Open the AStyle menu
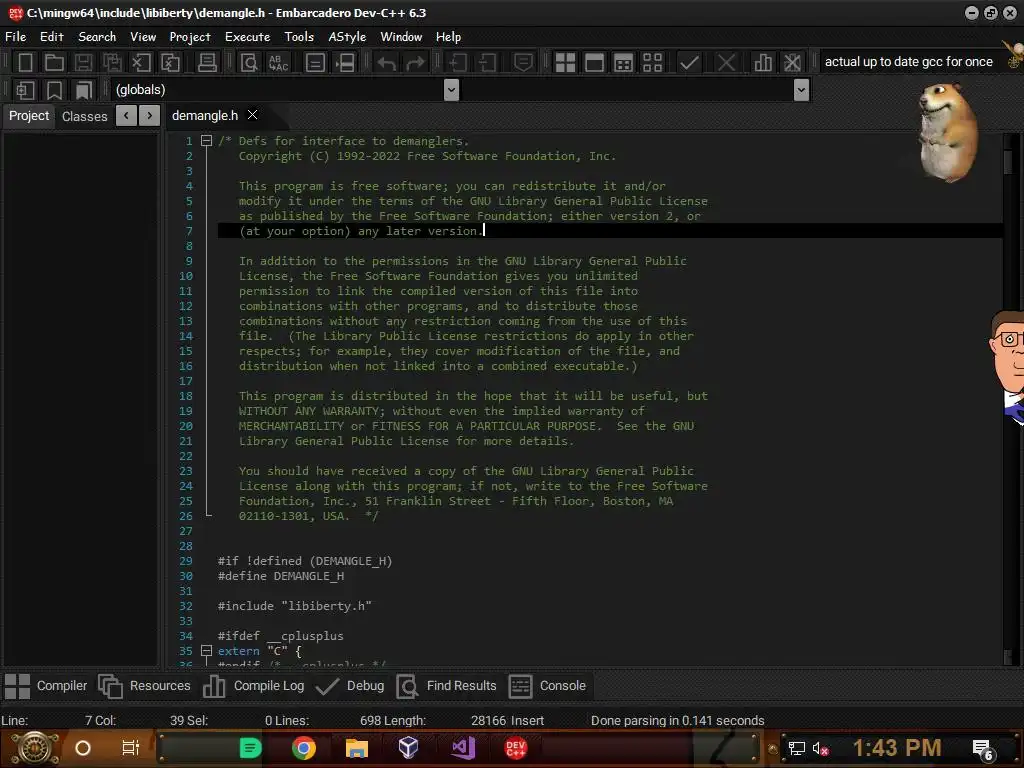This screenshot has width=1024, height=768. [x=347, y=37]
